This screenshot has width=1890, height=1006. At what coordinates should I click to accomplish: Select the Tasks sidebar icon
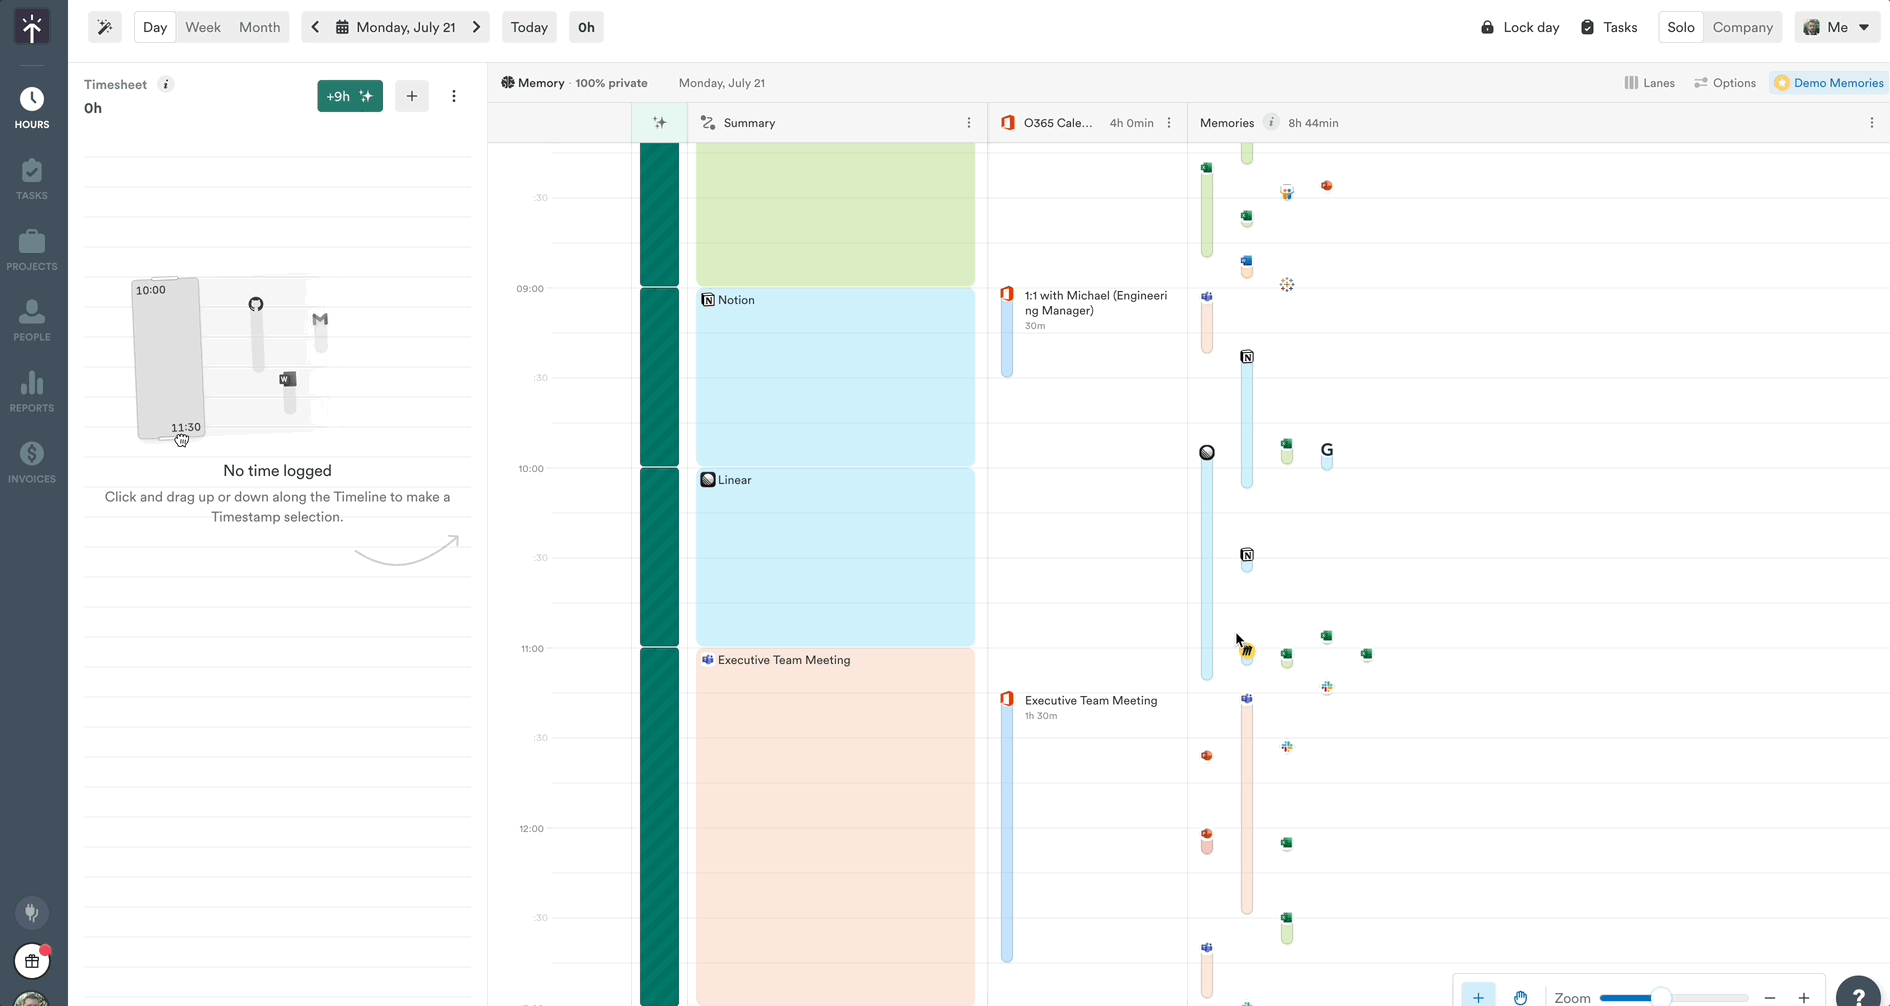click(x=32, y=176)
